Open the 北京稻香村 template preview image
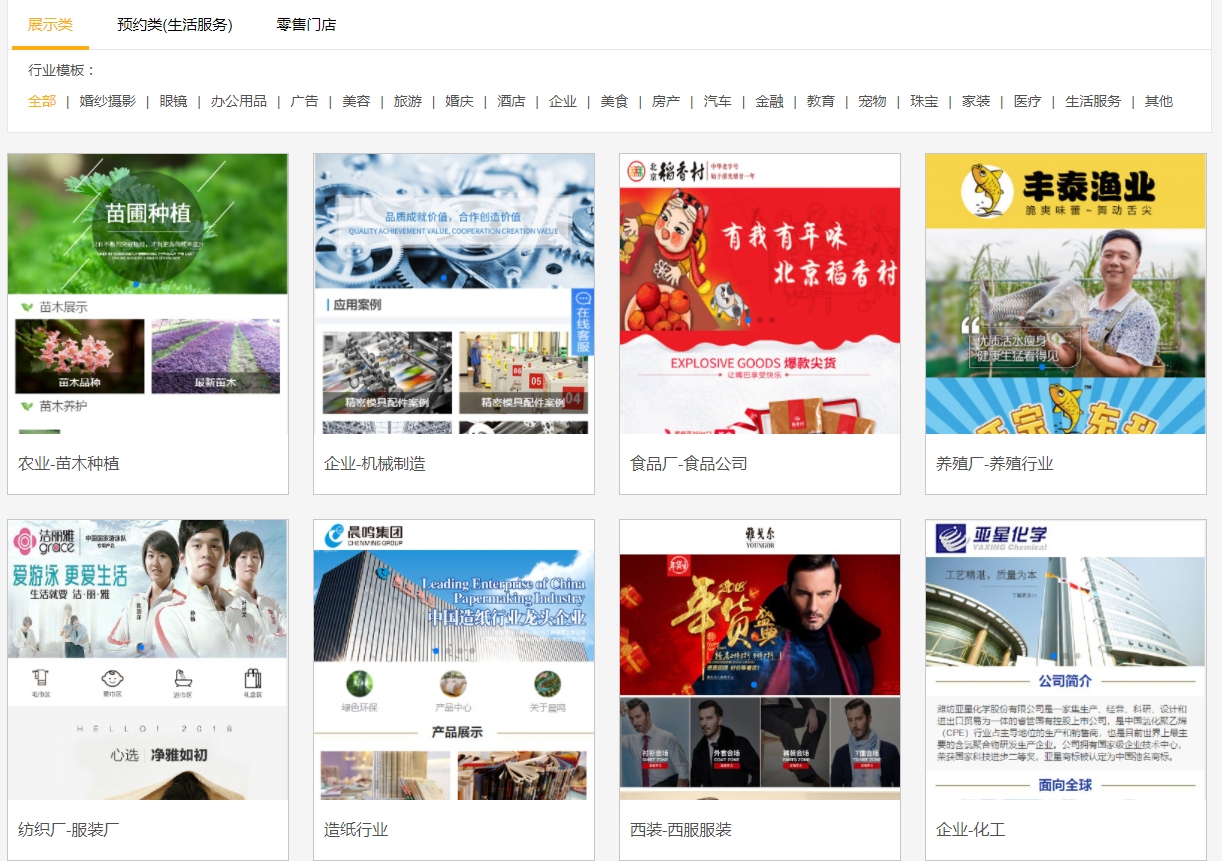 (760, 293)
